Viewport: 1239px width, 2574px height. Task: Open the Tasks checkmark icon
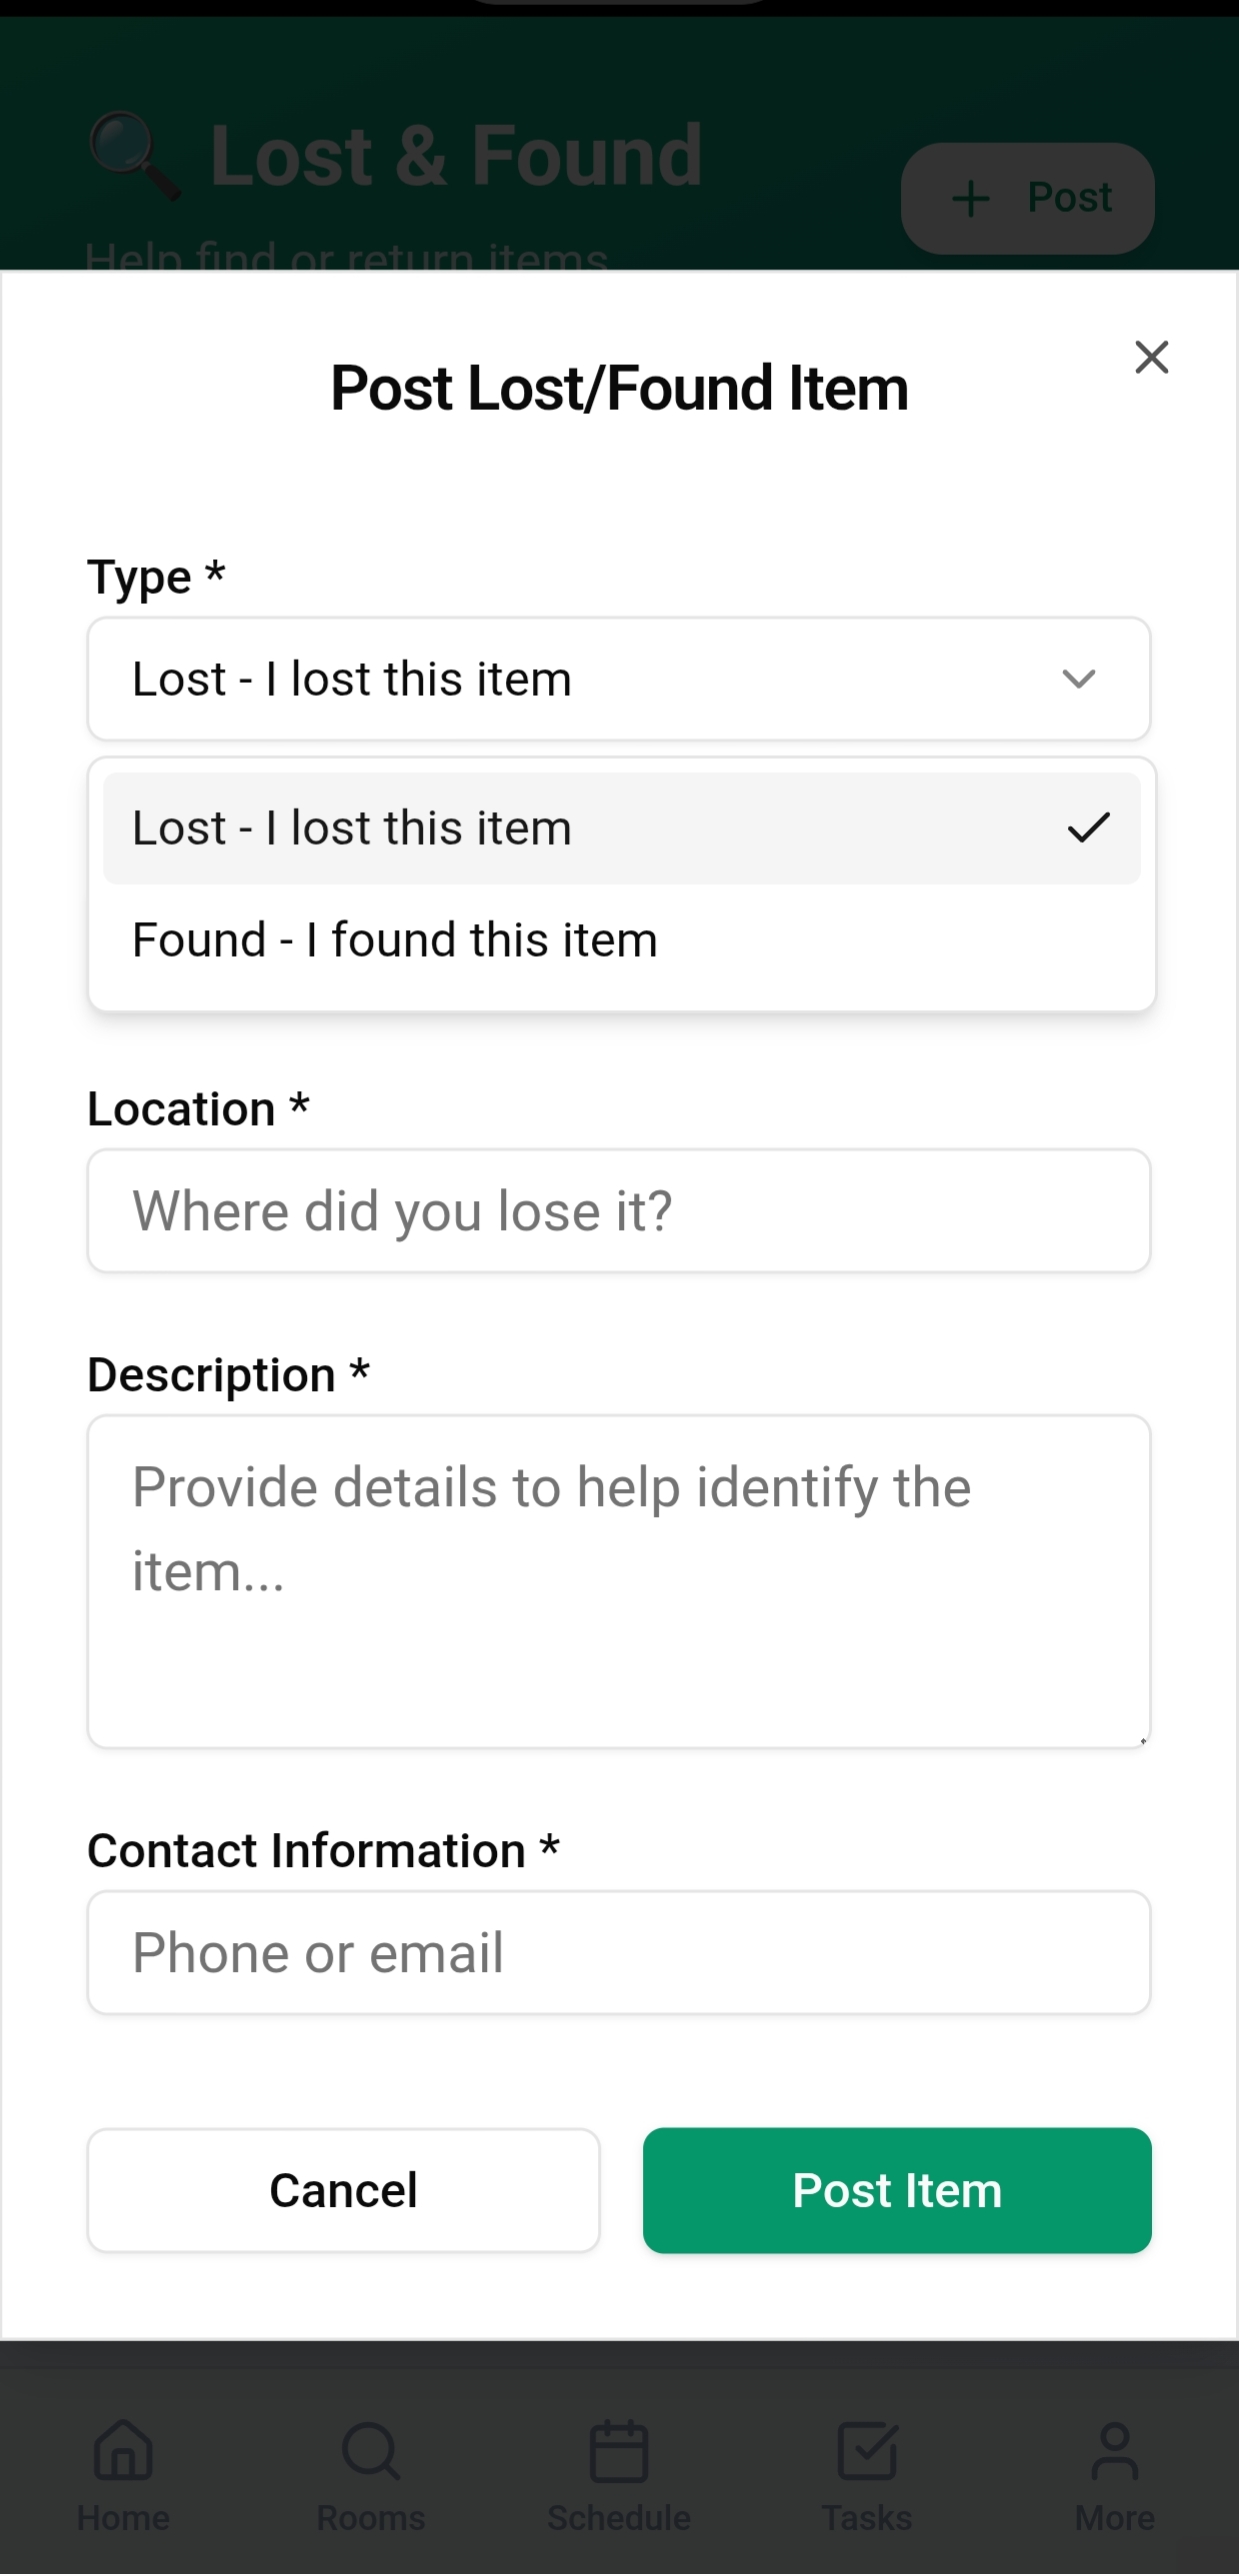pos(867,2450)
